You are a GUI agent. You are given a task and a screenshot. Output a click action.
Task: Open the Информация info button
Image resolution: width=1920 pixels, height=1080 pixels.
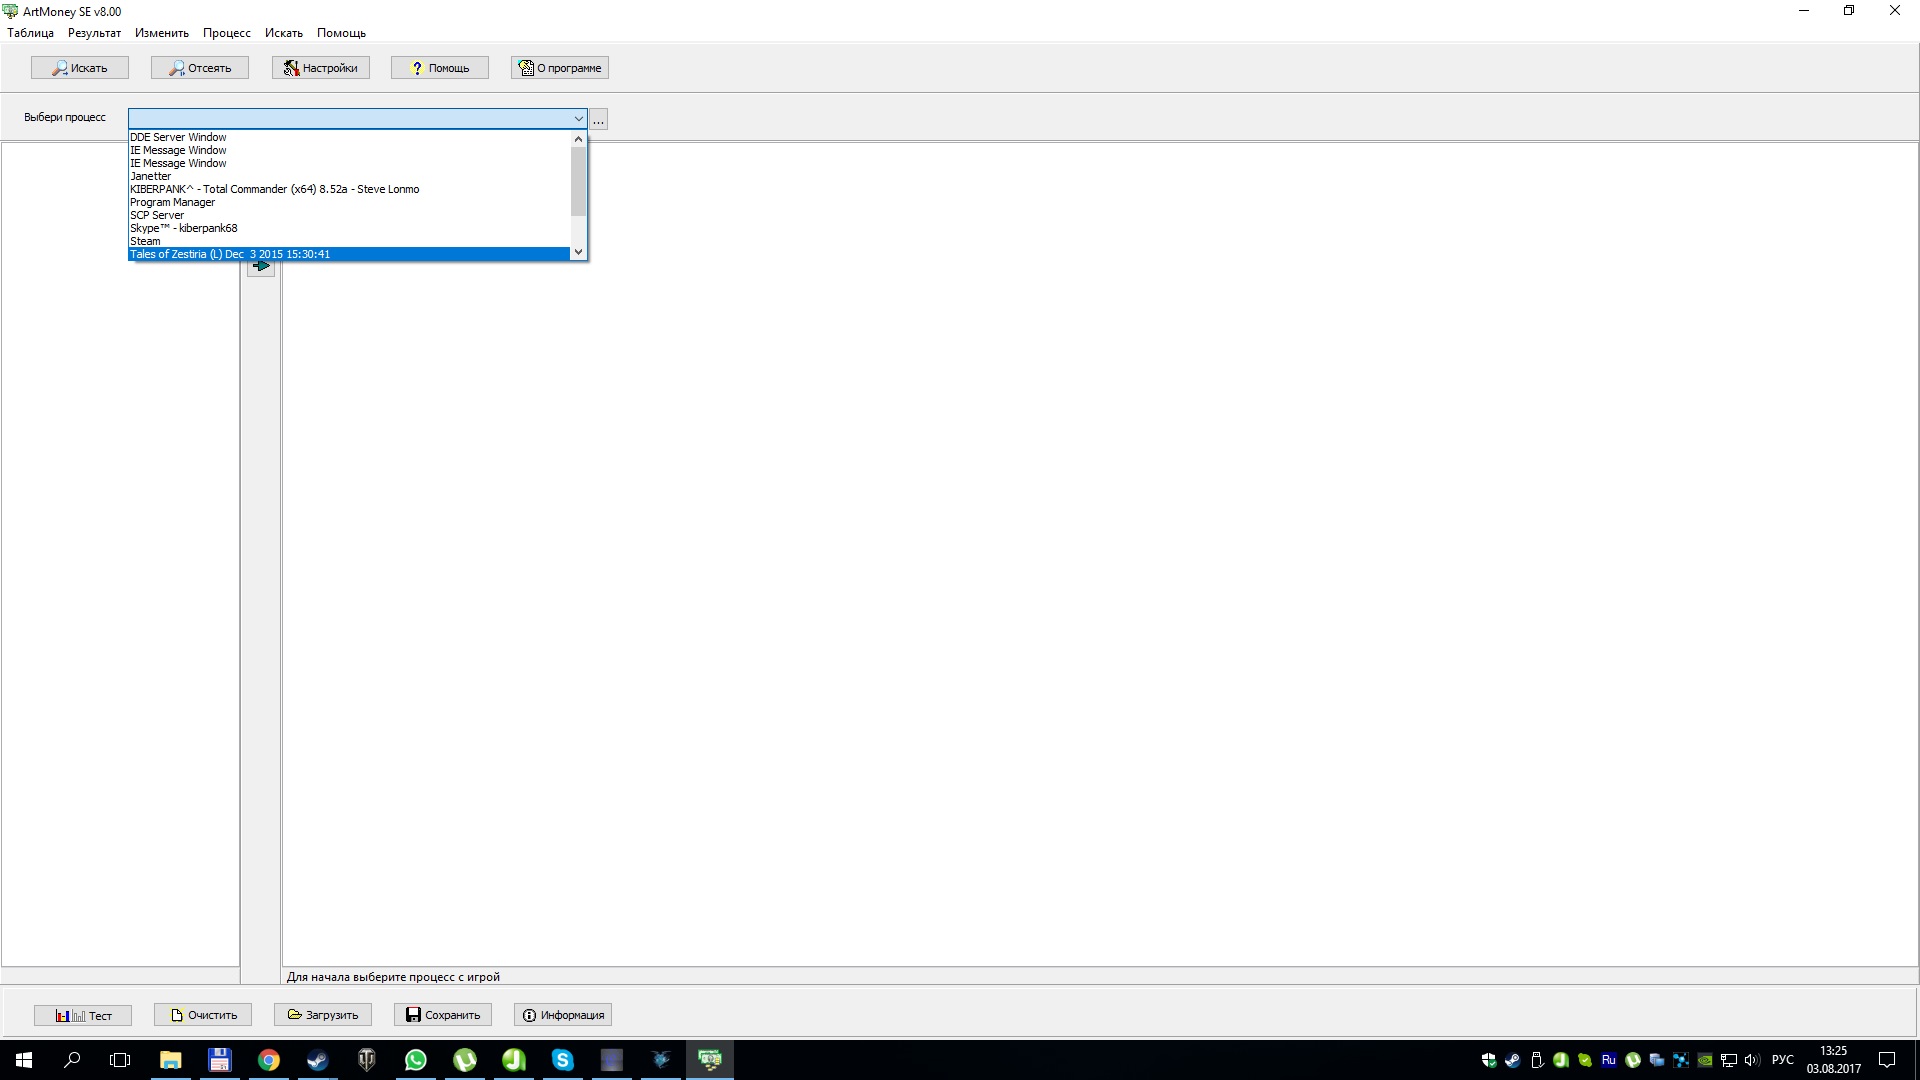[x=563, y=1015]
